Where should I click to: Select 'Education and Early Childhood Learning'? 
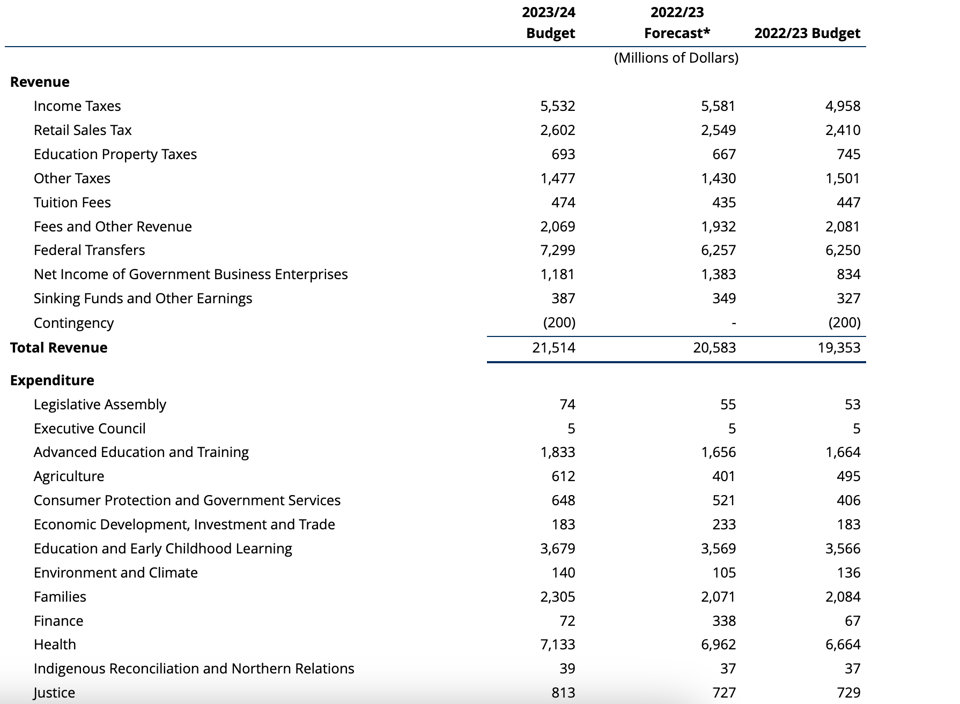pyautogui.click(x=163, y=549)
